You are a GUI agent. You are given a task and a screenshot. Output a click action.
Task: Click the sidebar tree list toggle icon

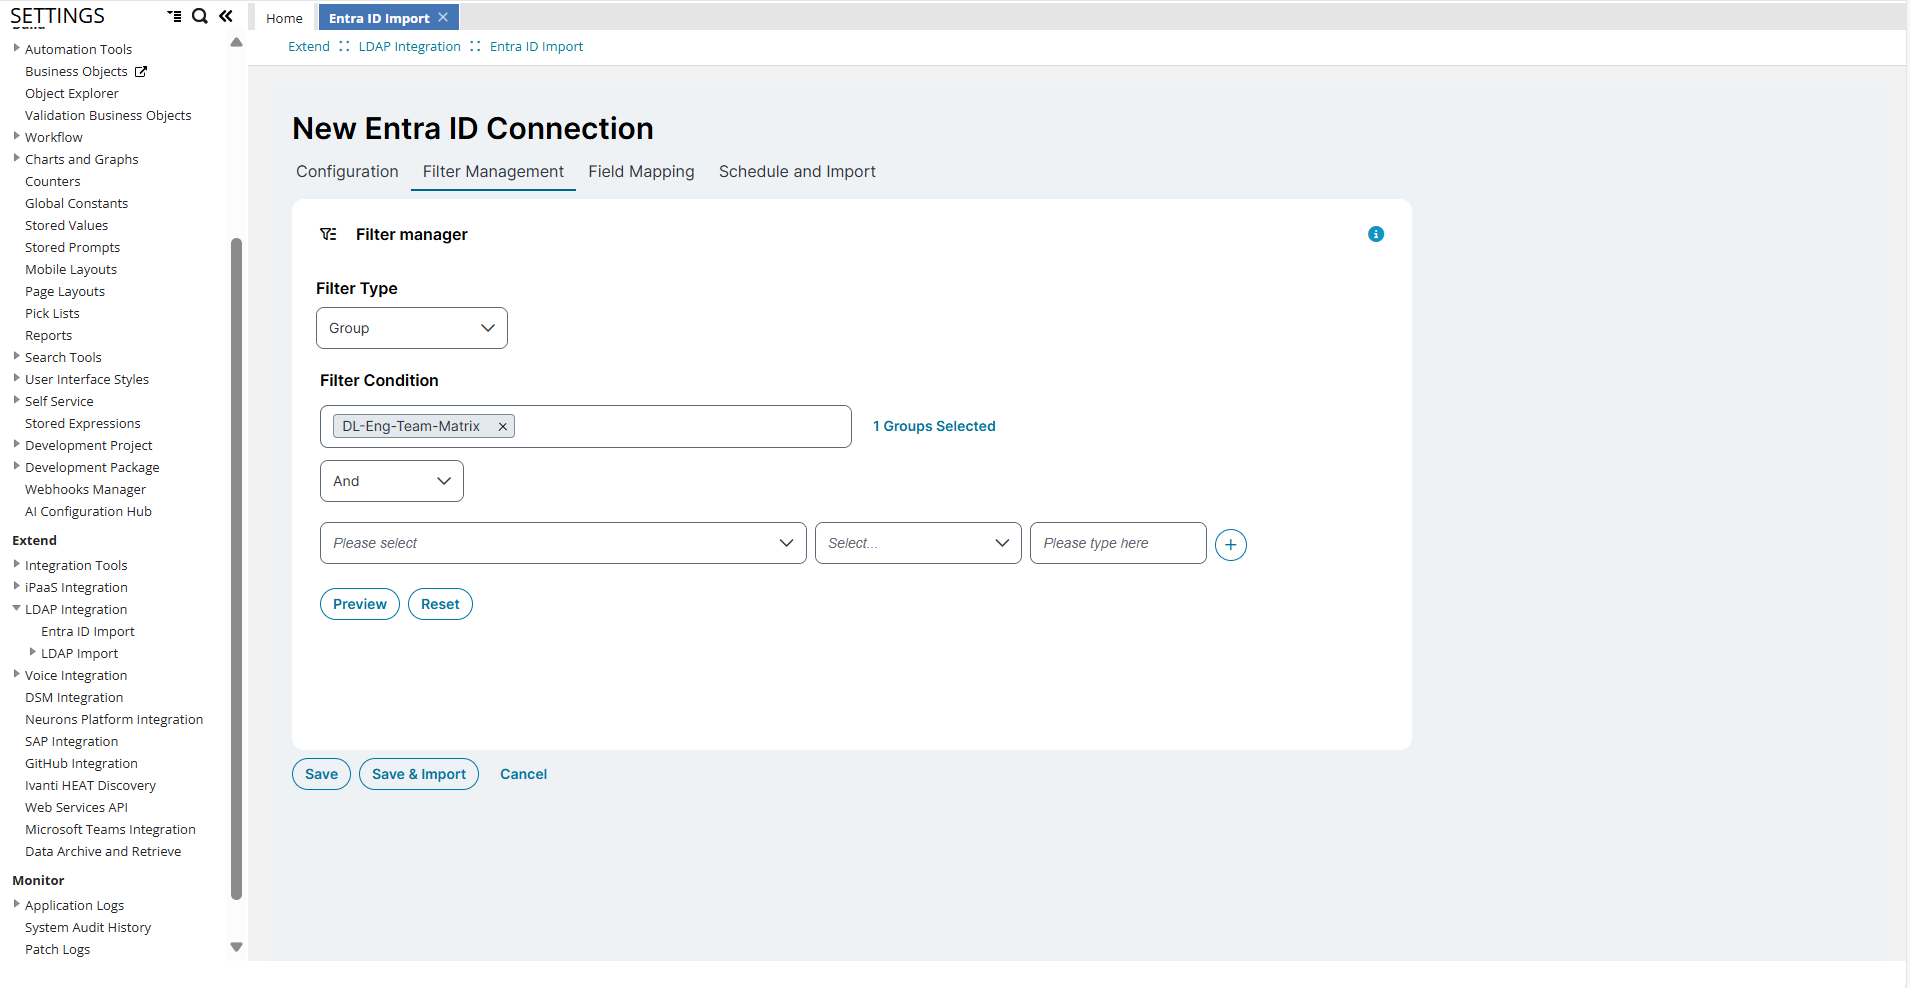pyautogui.click(x=175, y=16)
